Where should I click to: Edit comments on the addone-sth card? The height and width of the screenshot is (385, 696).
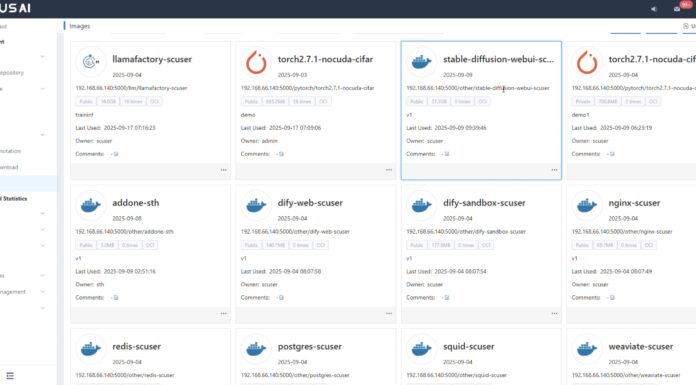[x=116, y=298]
